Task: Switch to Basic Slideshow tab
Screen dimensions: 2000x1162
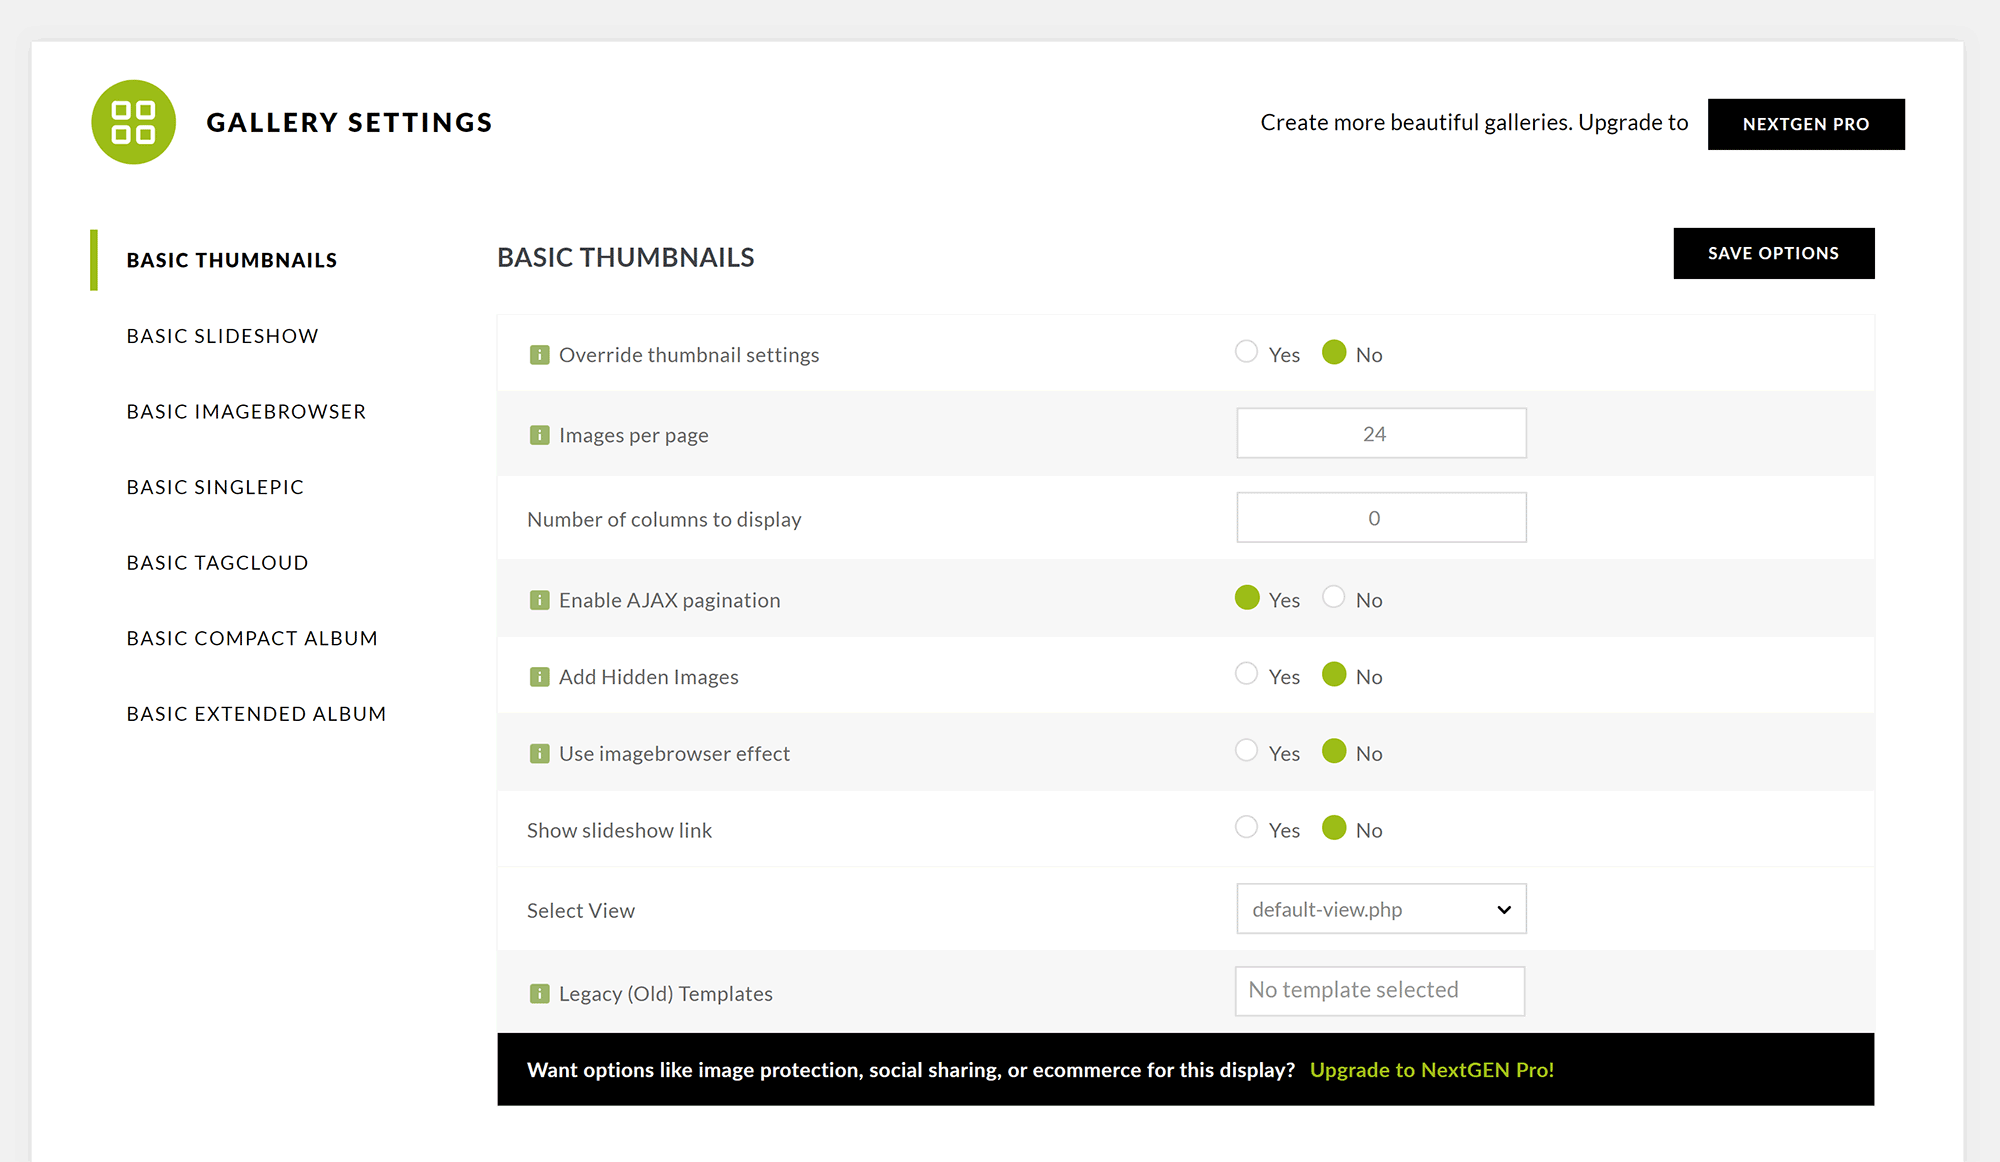Action: click(222, 336)
